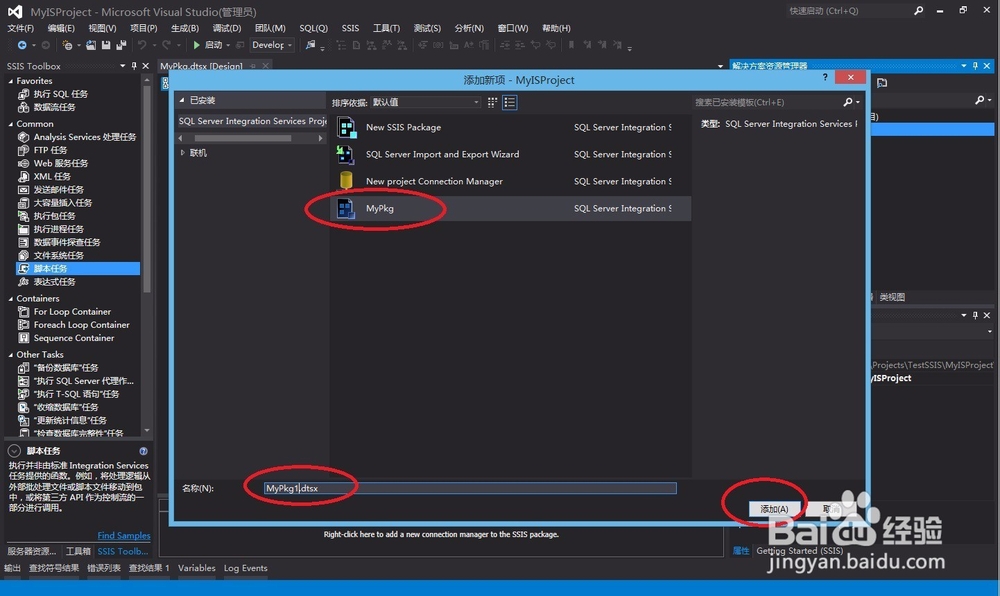This screenshot has width=1000, height=596.
Task: Click the search magnifier in template search
Action: pyautogui.click(x=848, y=102)
